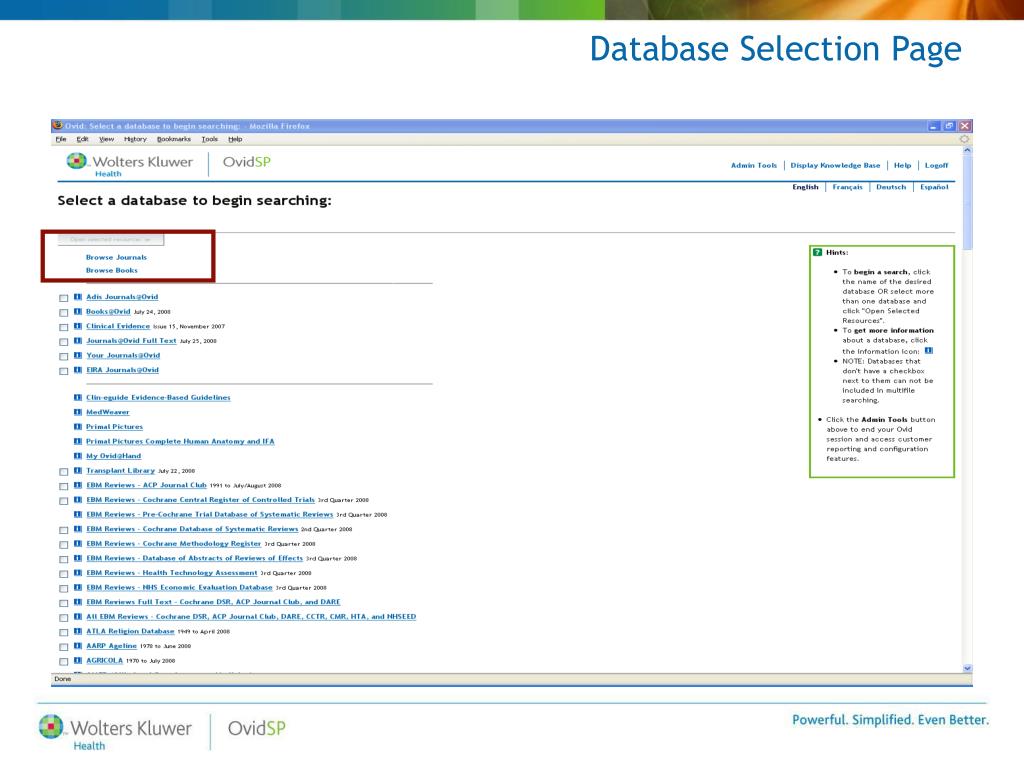
Task: Tick the Clinical Evidence checkbox
Action: point(63,327)
